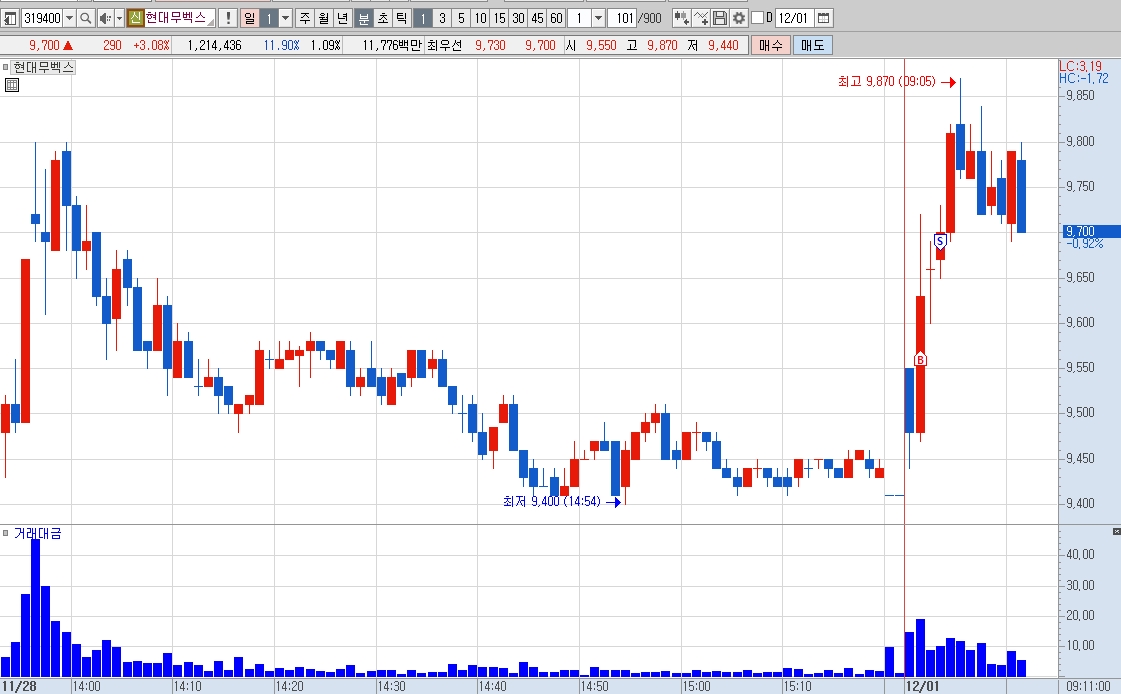Click the add candlestick indicator icon
This screenshot has height=694, width=1121.
tap(682, 18)
